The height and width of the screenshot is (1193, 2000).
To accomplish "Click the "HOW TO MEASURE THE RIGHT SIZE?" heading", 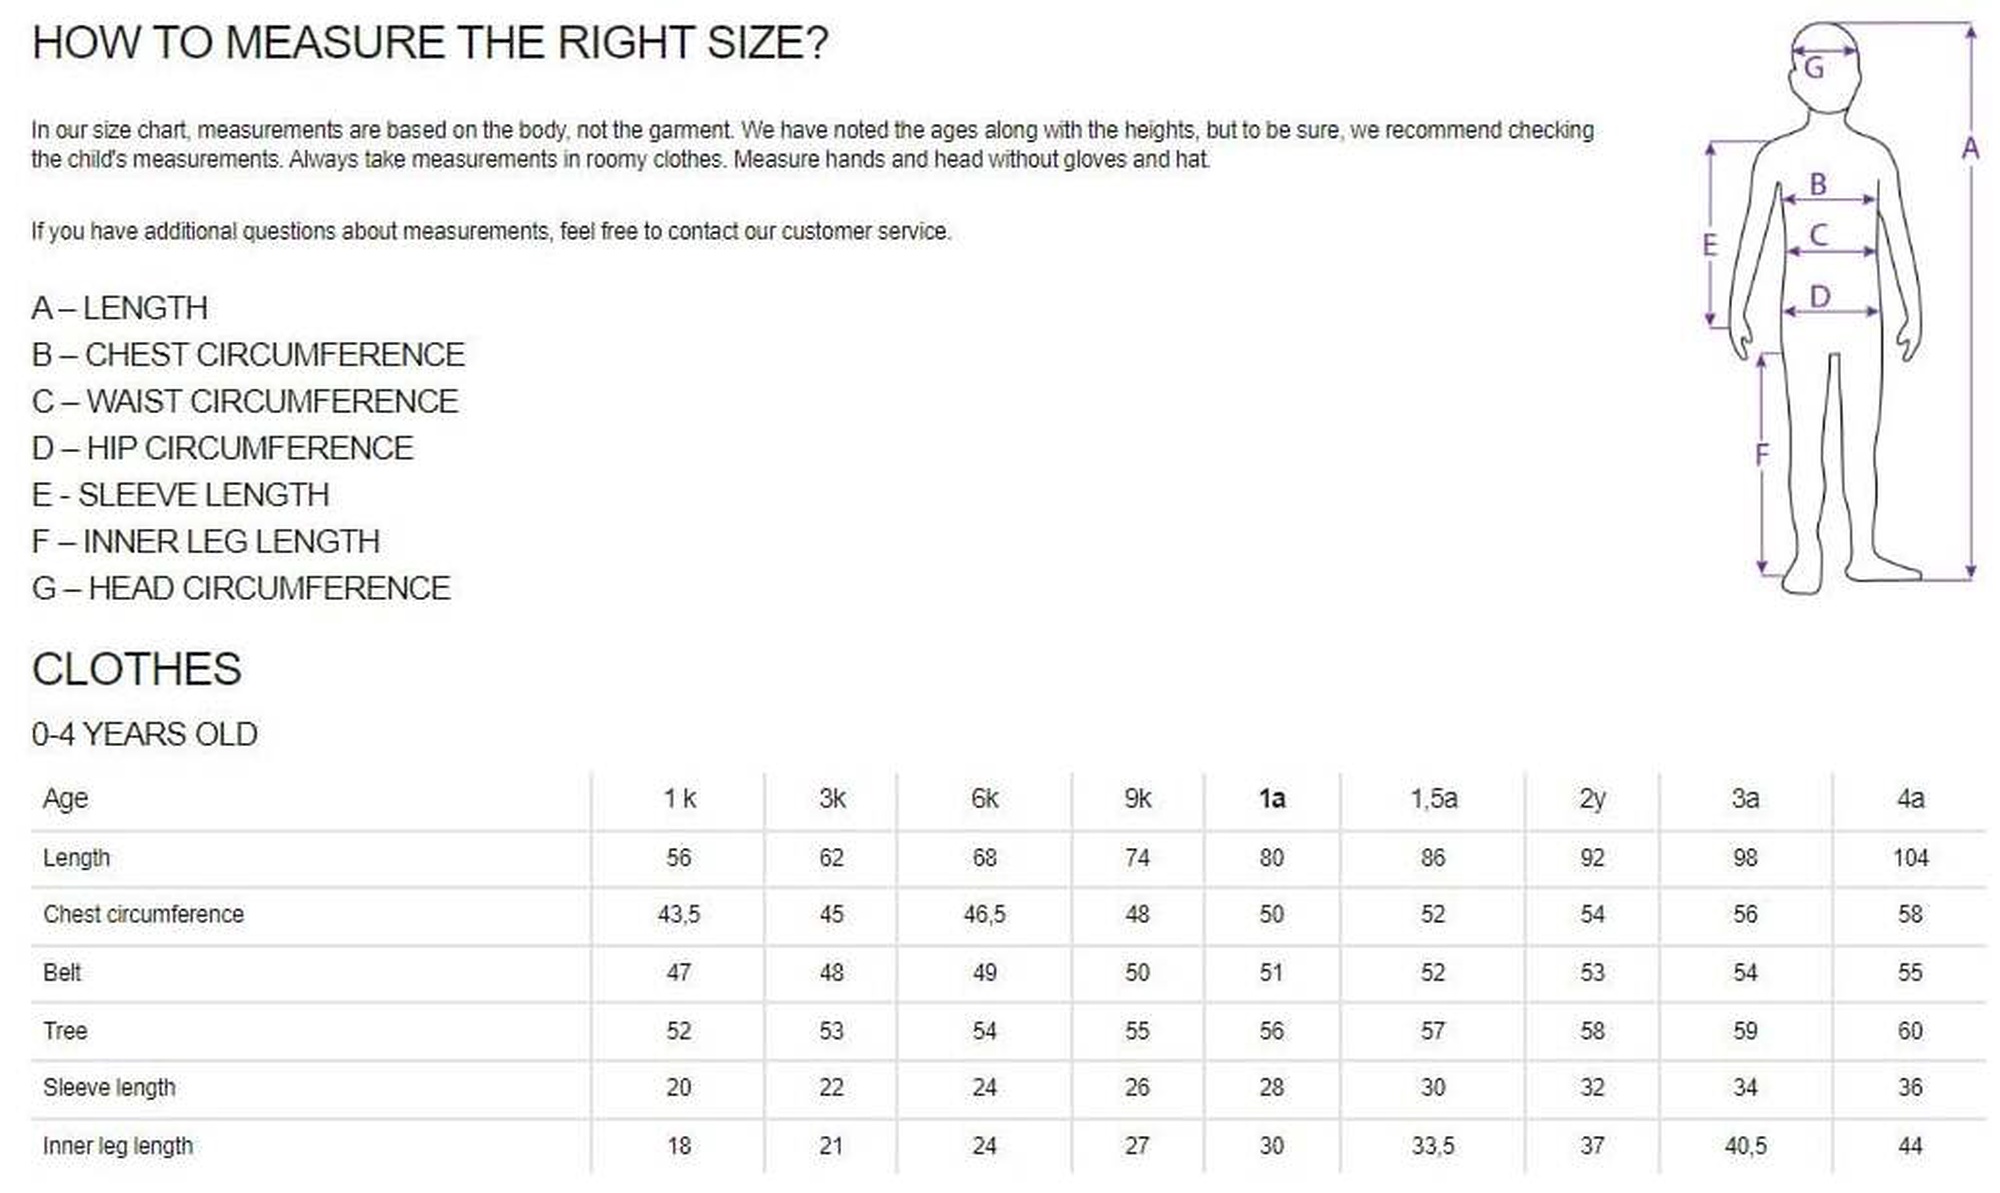I will pos(430,43).
